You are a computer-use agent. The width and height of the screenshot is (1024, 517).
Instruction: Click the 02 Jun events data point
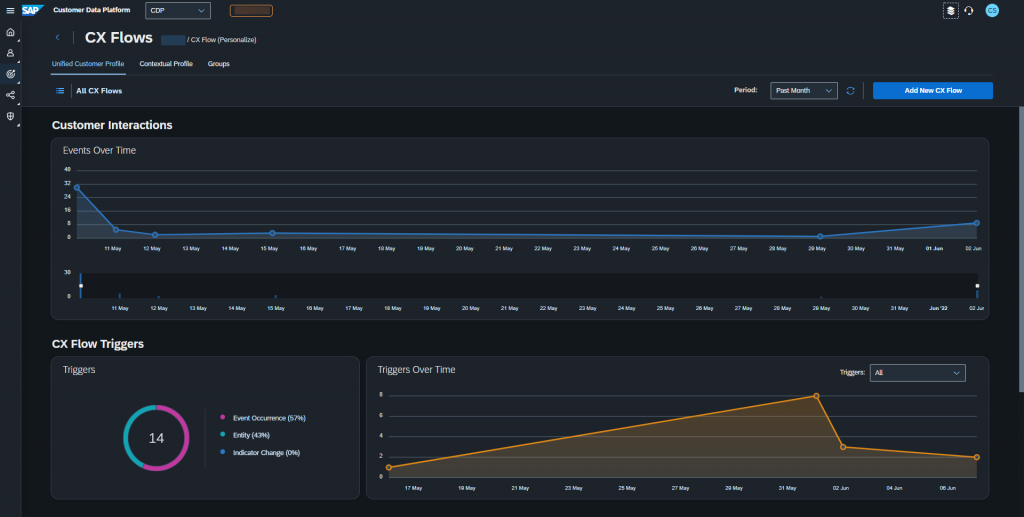point(977,223)
